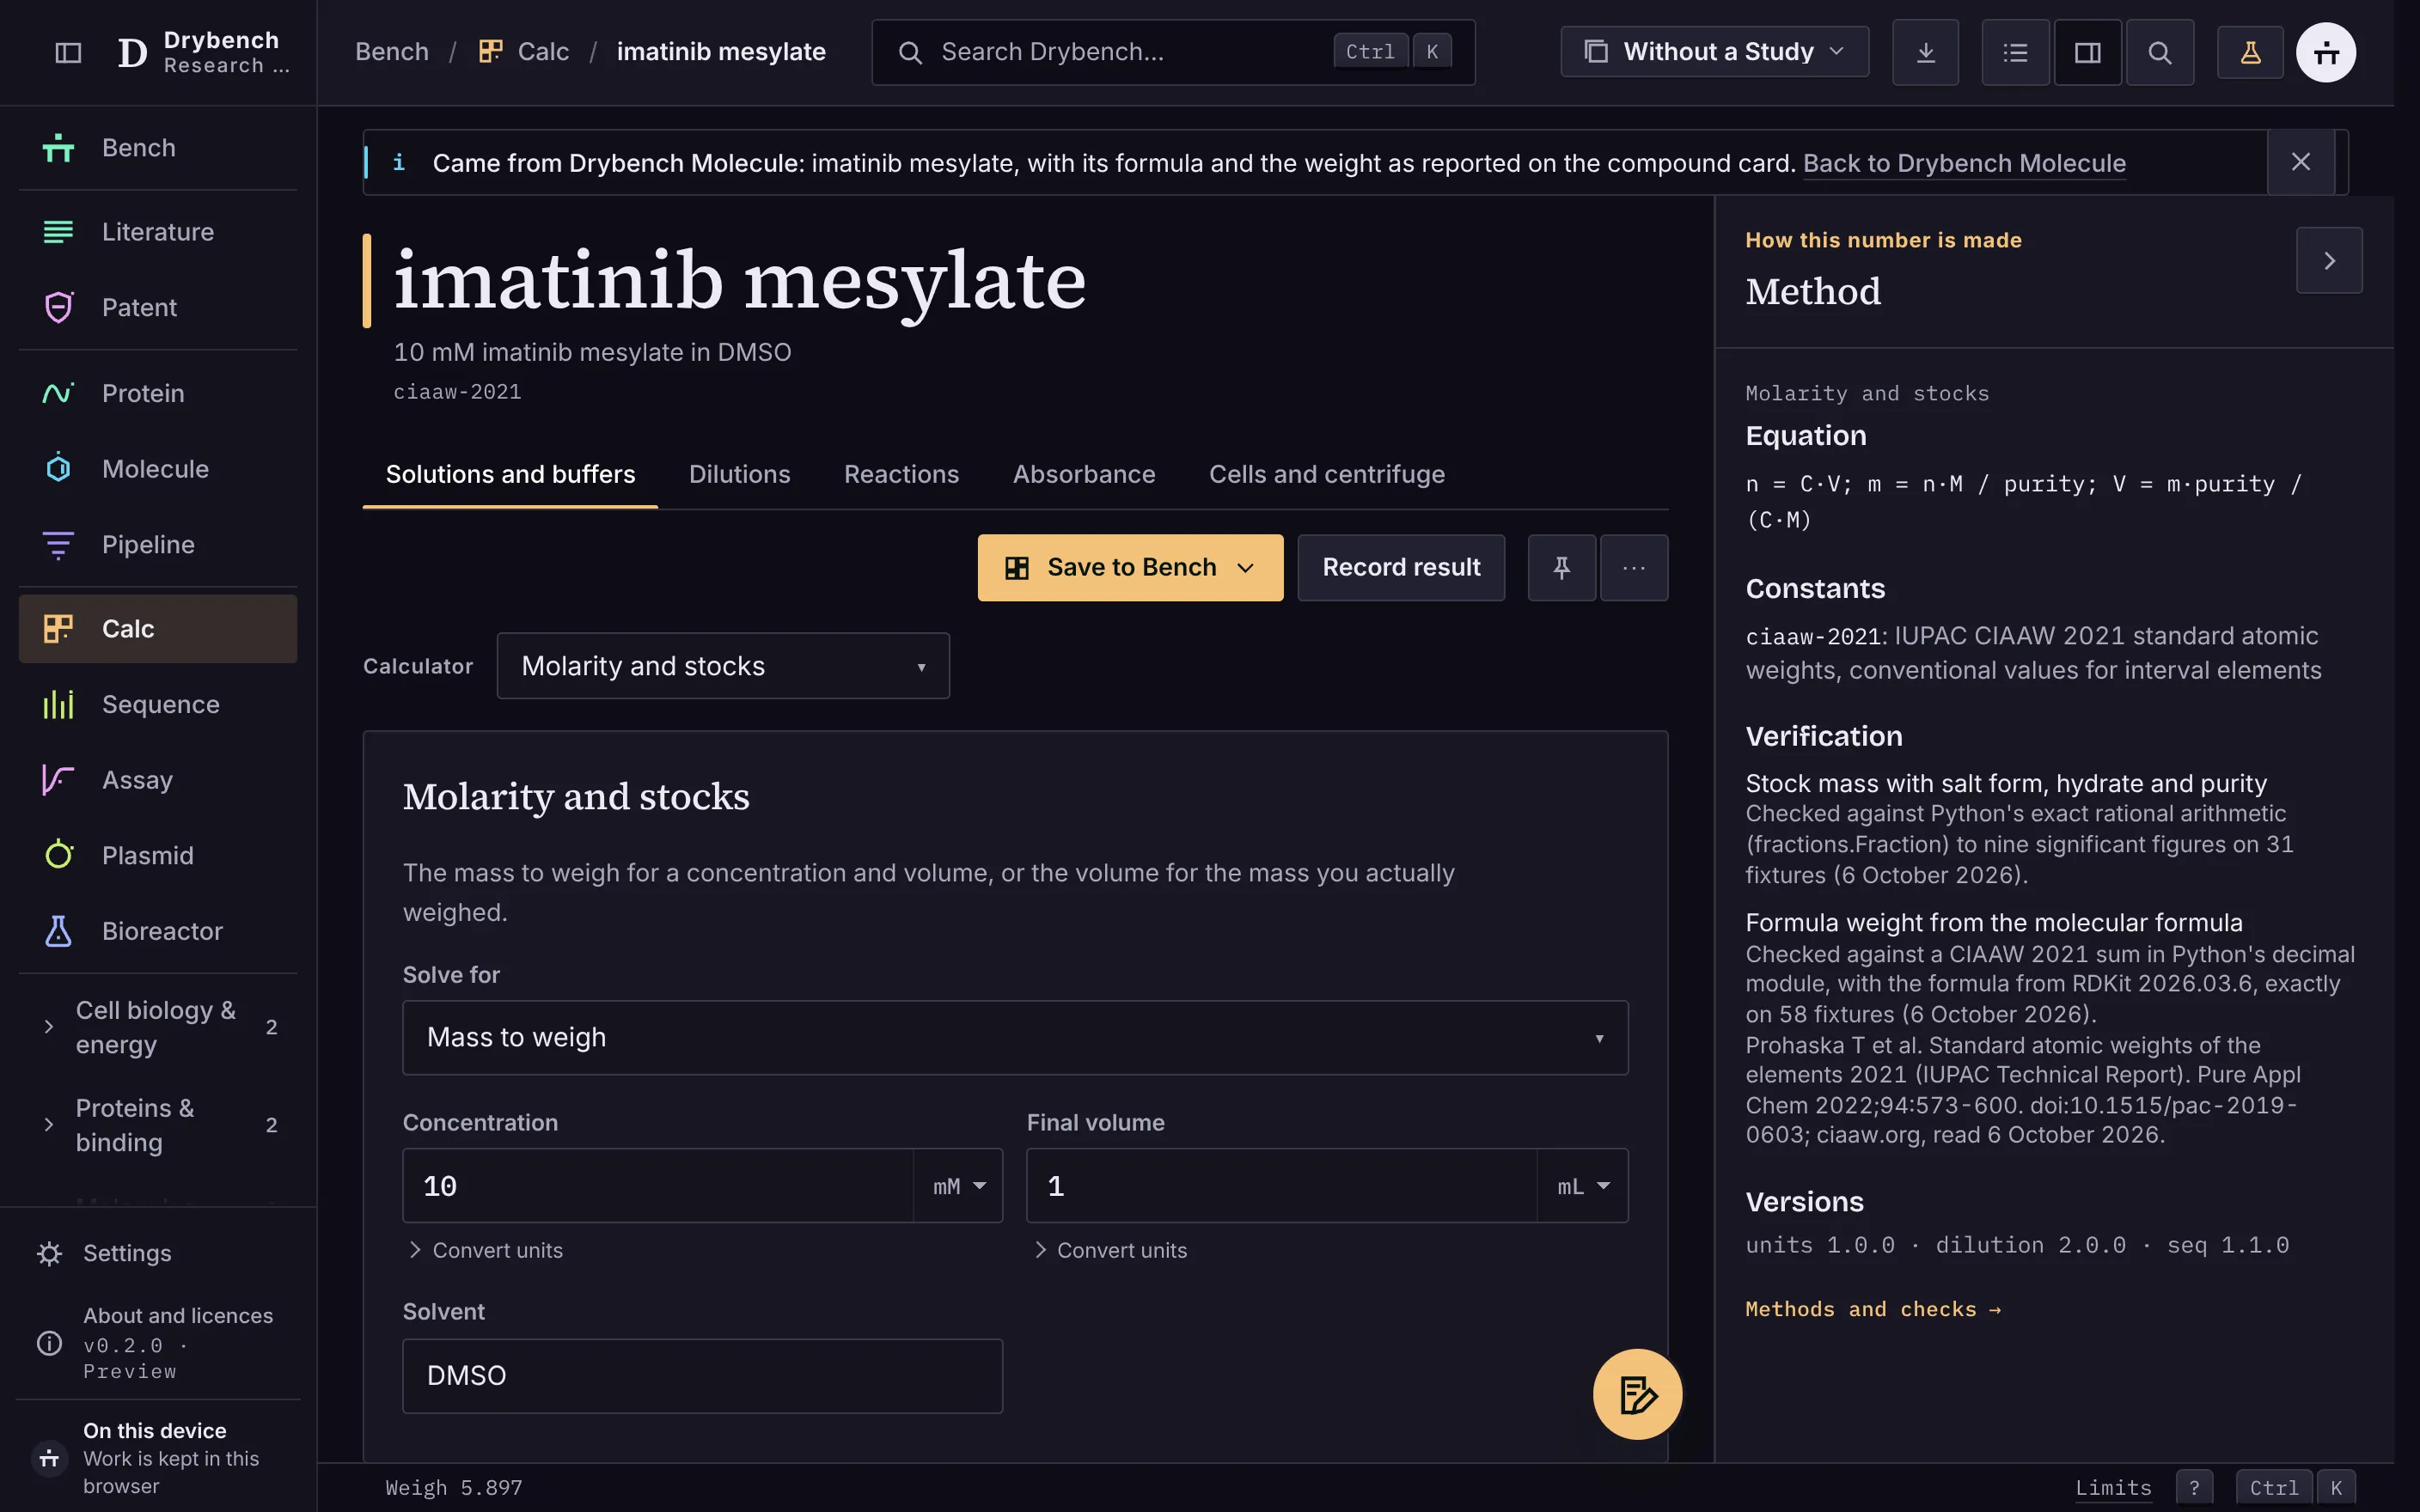Expand Cell biology & energy group
The width and height of the screenshot is (2420, 1512).
click(158, 1027)
